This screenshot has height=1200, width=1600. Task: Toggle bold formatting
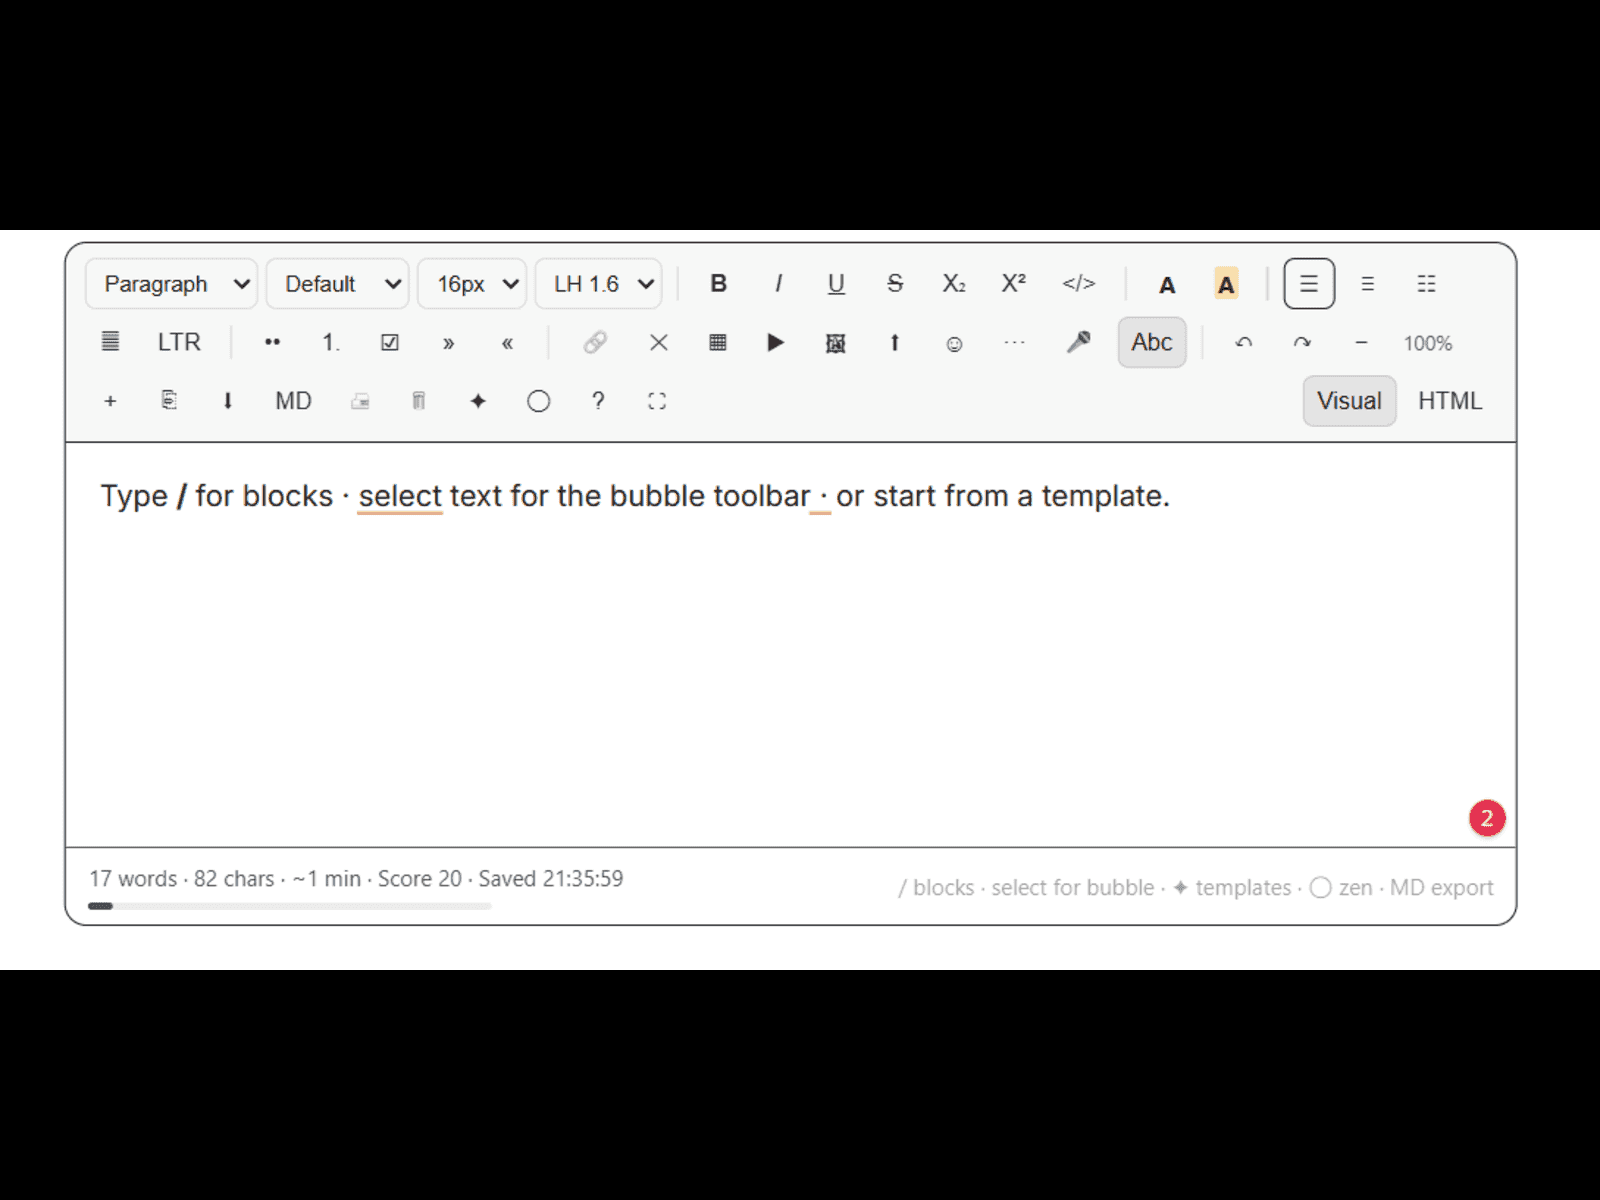pos(718,284)
